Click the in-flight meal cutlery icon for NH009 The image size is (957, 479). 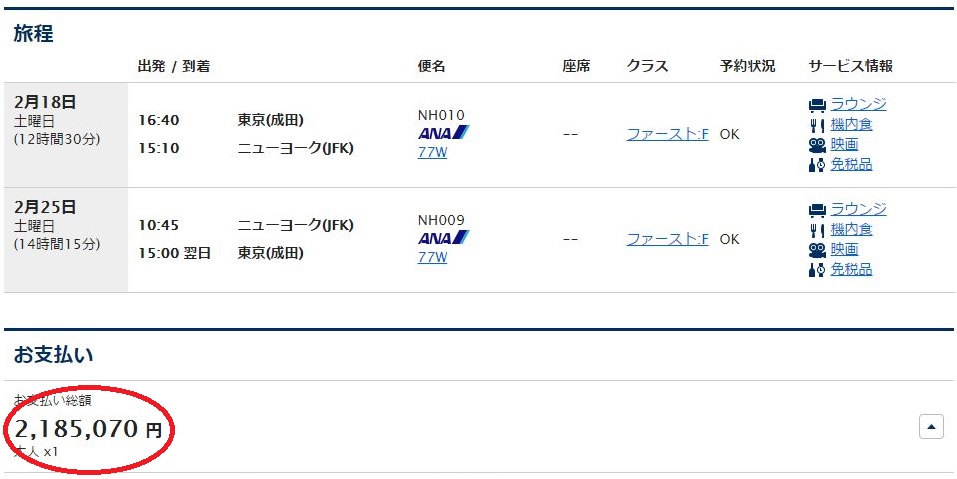point(817,231)
